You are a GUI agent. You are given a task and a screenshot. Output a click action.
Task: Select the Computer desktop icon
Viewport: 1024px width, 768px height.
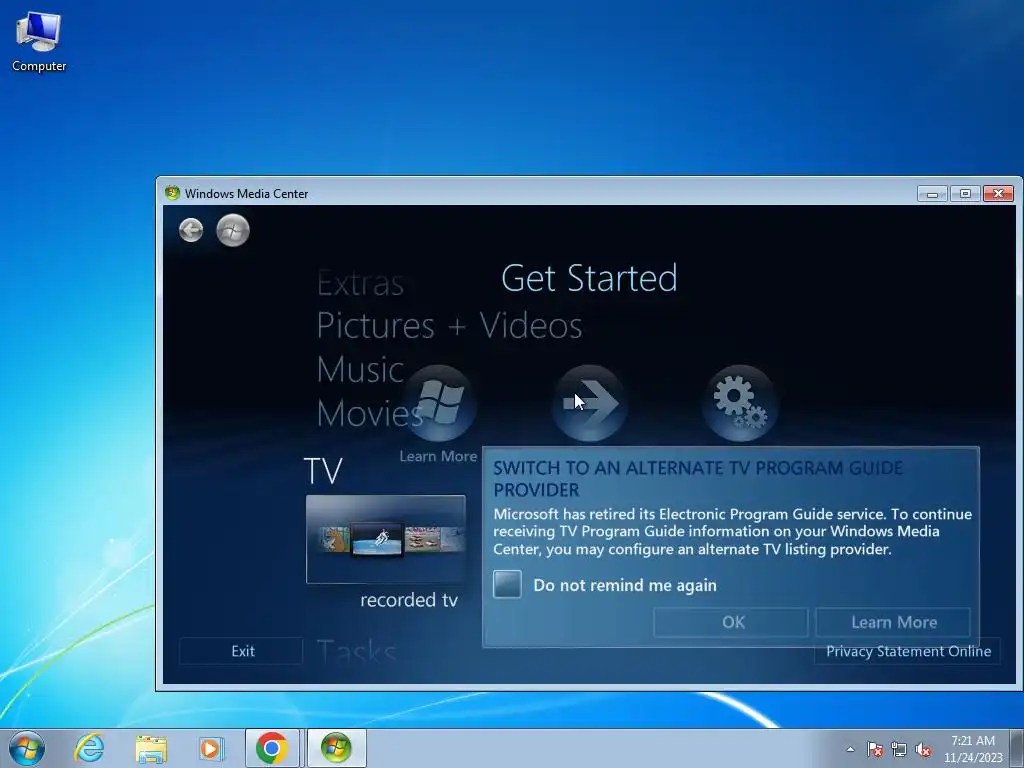39,40
